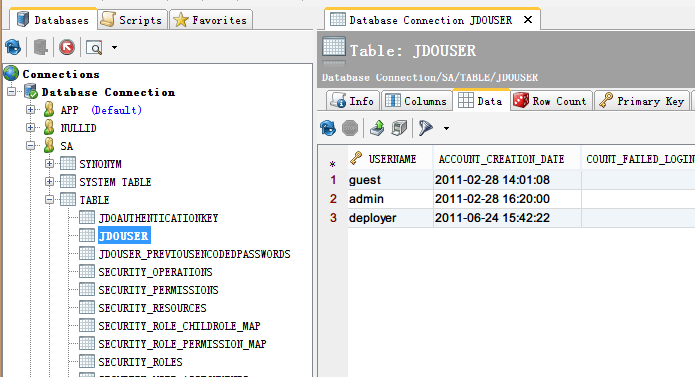This screenshot has height=377, width=695.
Task: Switch to the Databases tab
Action: click(x=53, y=20)
